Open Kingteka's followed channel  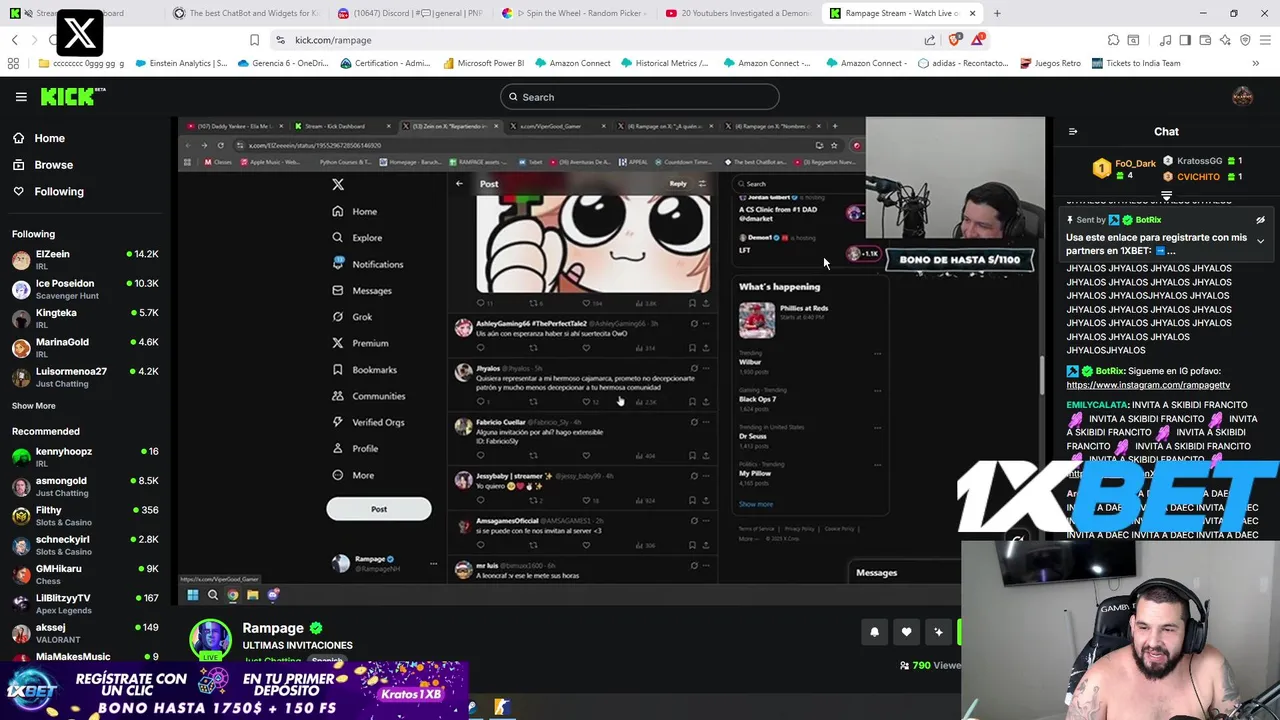(x=85, y=318)
